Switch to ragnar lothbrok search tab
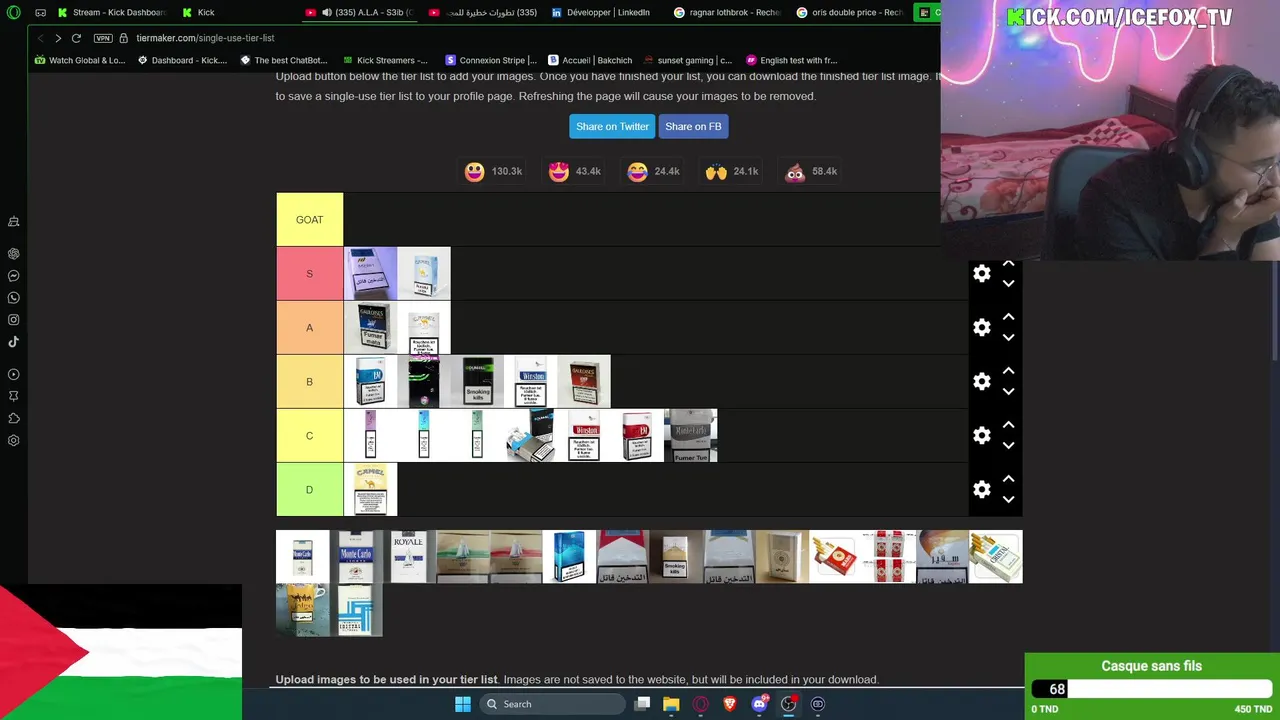The width and height of the screenshot is (1280, 720). pos(728,12)
